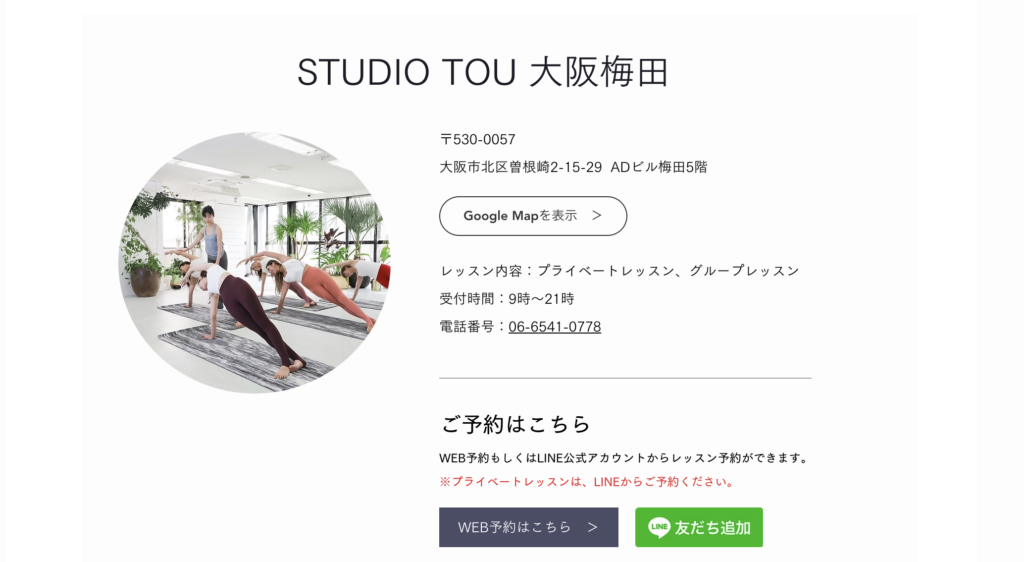Image resolution: width=1024 pixels, height=562 pixels.
Task: Add friend via the green 友だち追加 button
Action: [x=699, y=527]
